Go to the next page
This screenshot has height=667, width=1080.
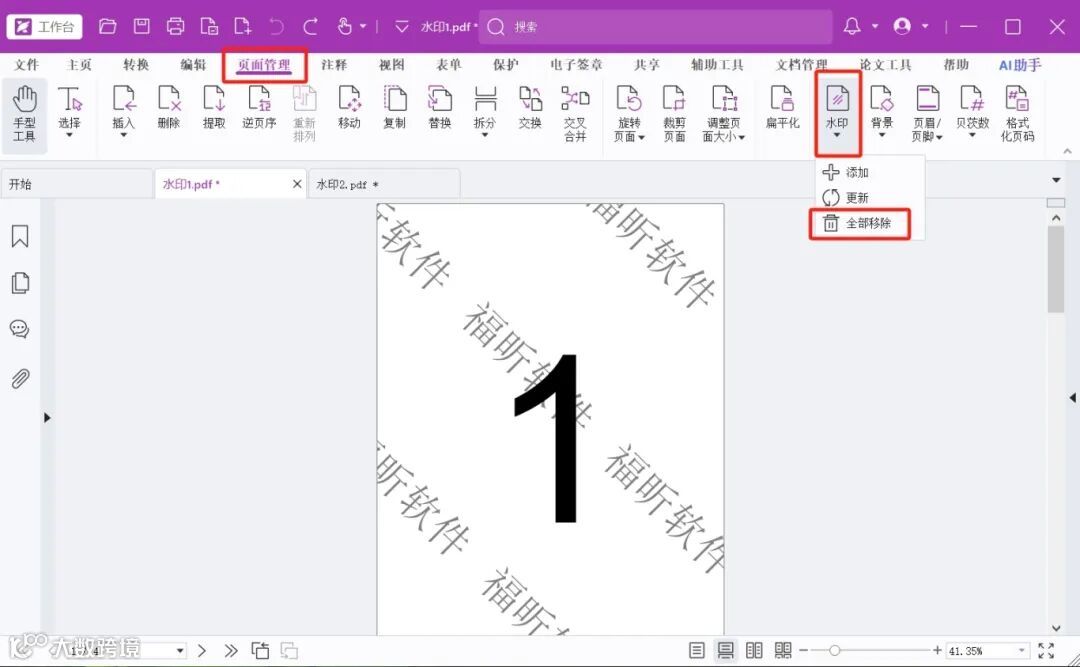coord(202,650)
